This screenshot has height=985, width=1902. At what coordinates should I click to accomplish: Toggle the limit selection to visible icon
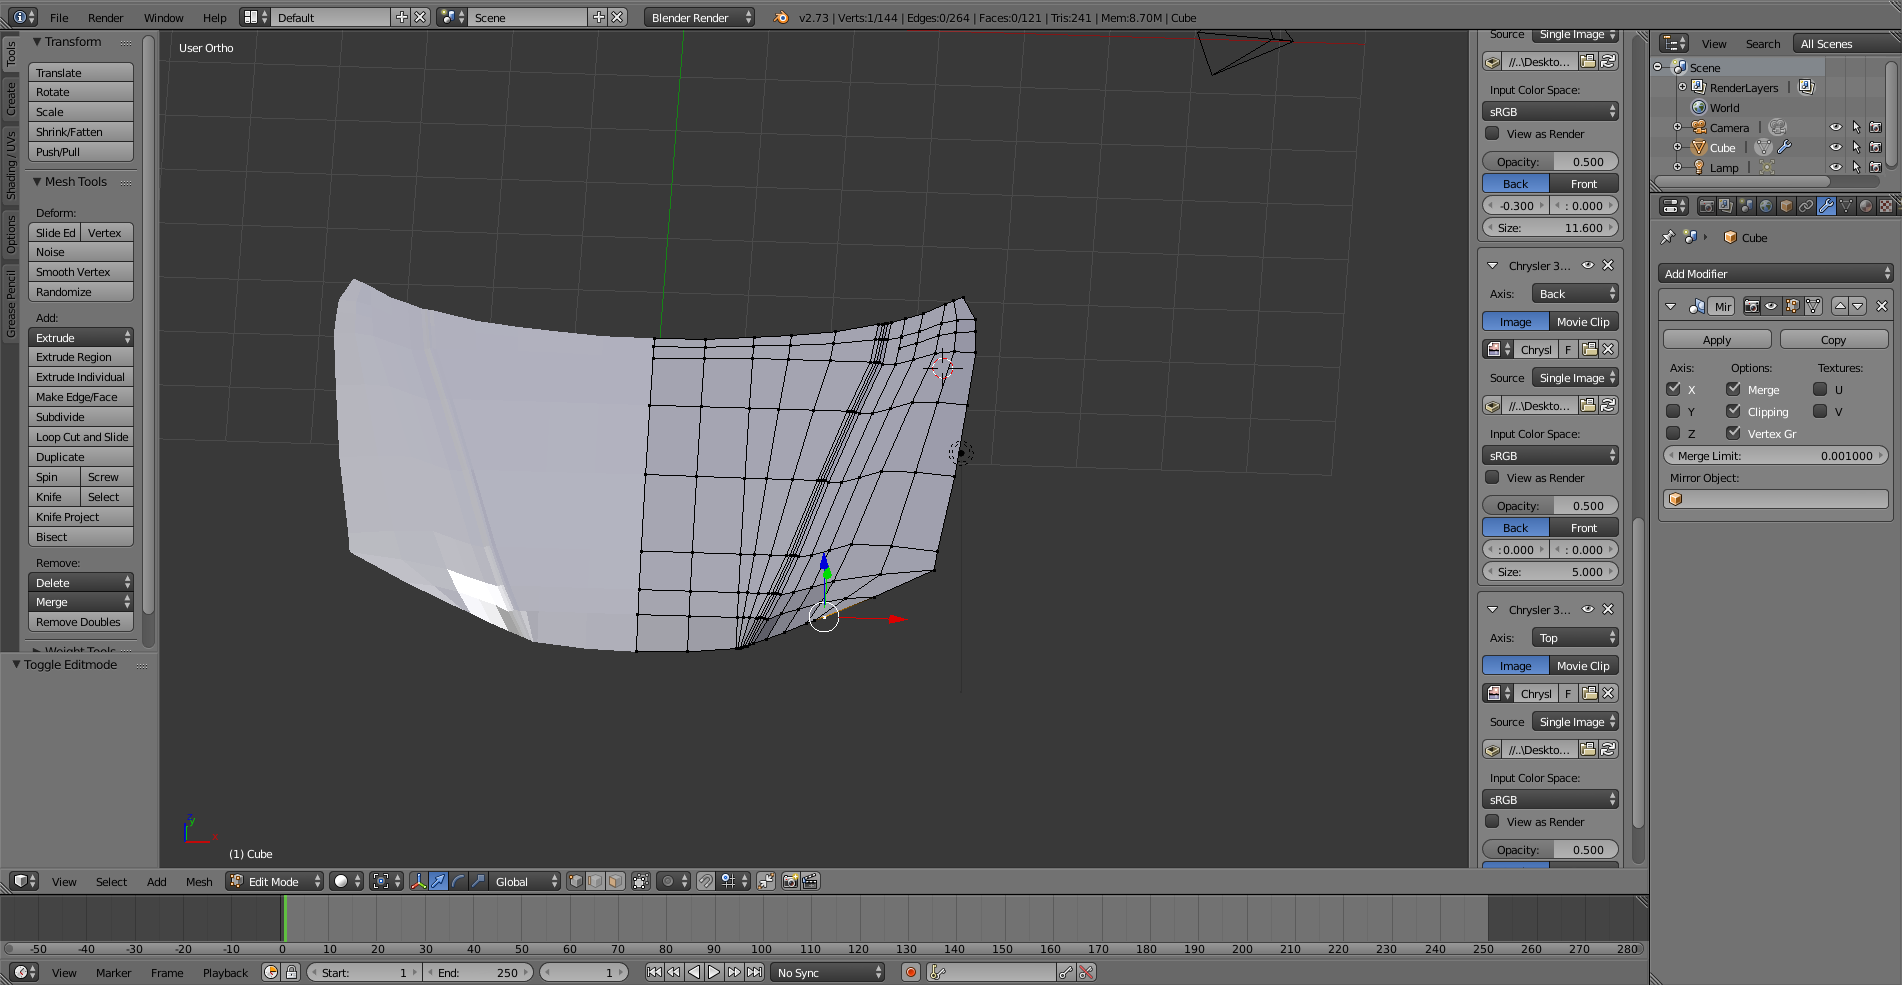(x=640, y=881)
